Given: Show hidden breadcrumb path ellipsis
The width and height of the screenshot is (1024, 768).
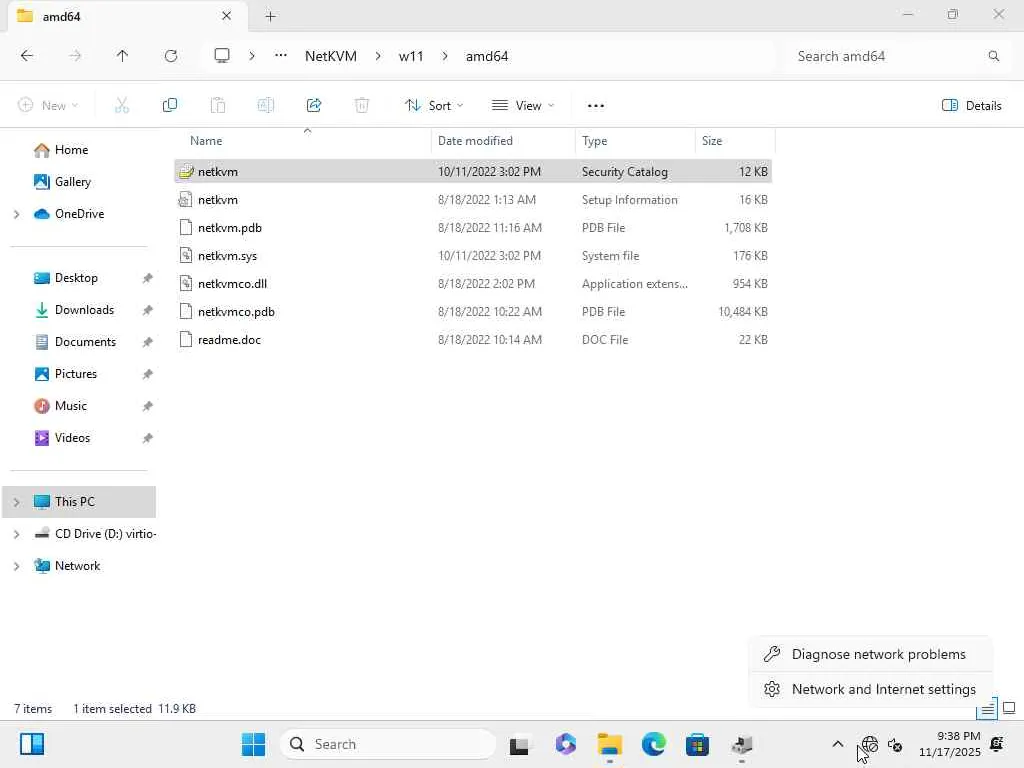Looking at the screenshot, I should pyautogui.click(x=281, y=56).
